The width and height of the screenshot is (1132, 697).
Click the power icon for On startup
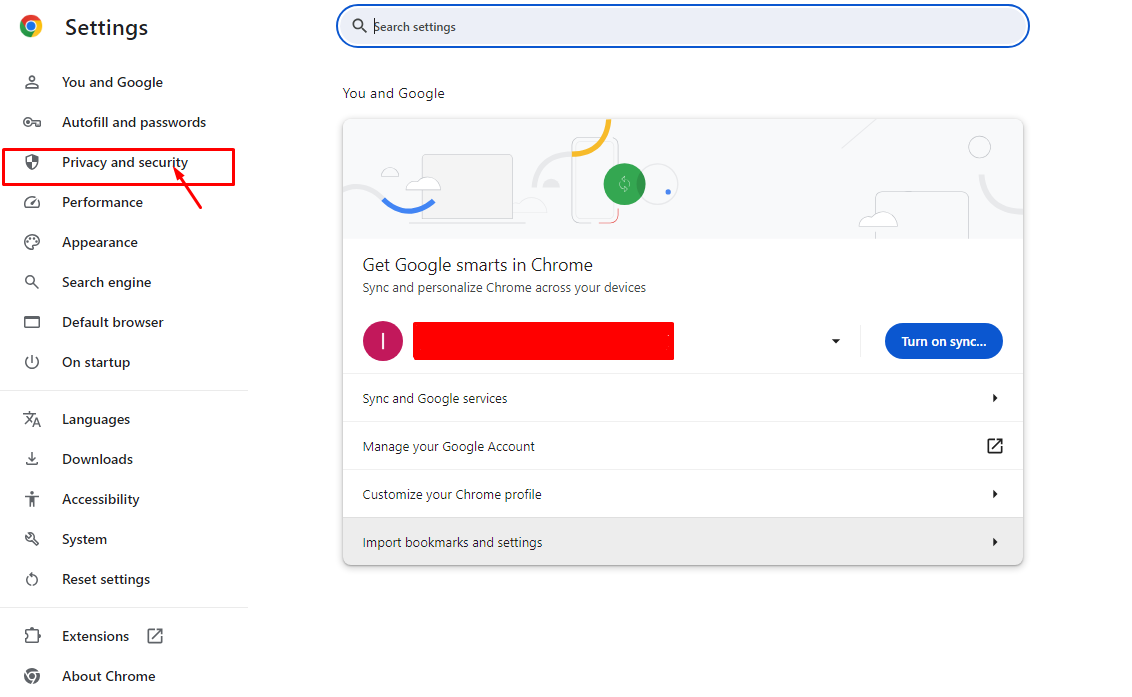click(32, 362)
